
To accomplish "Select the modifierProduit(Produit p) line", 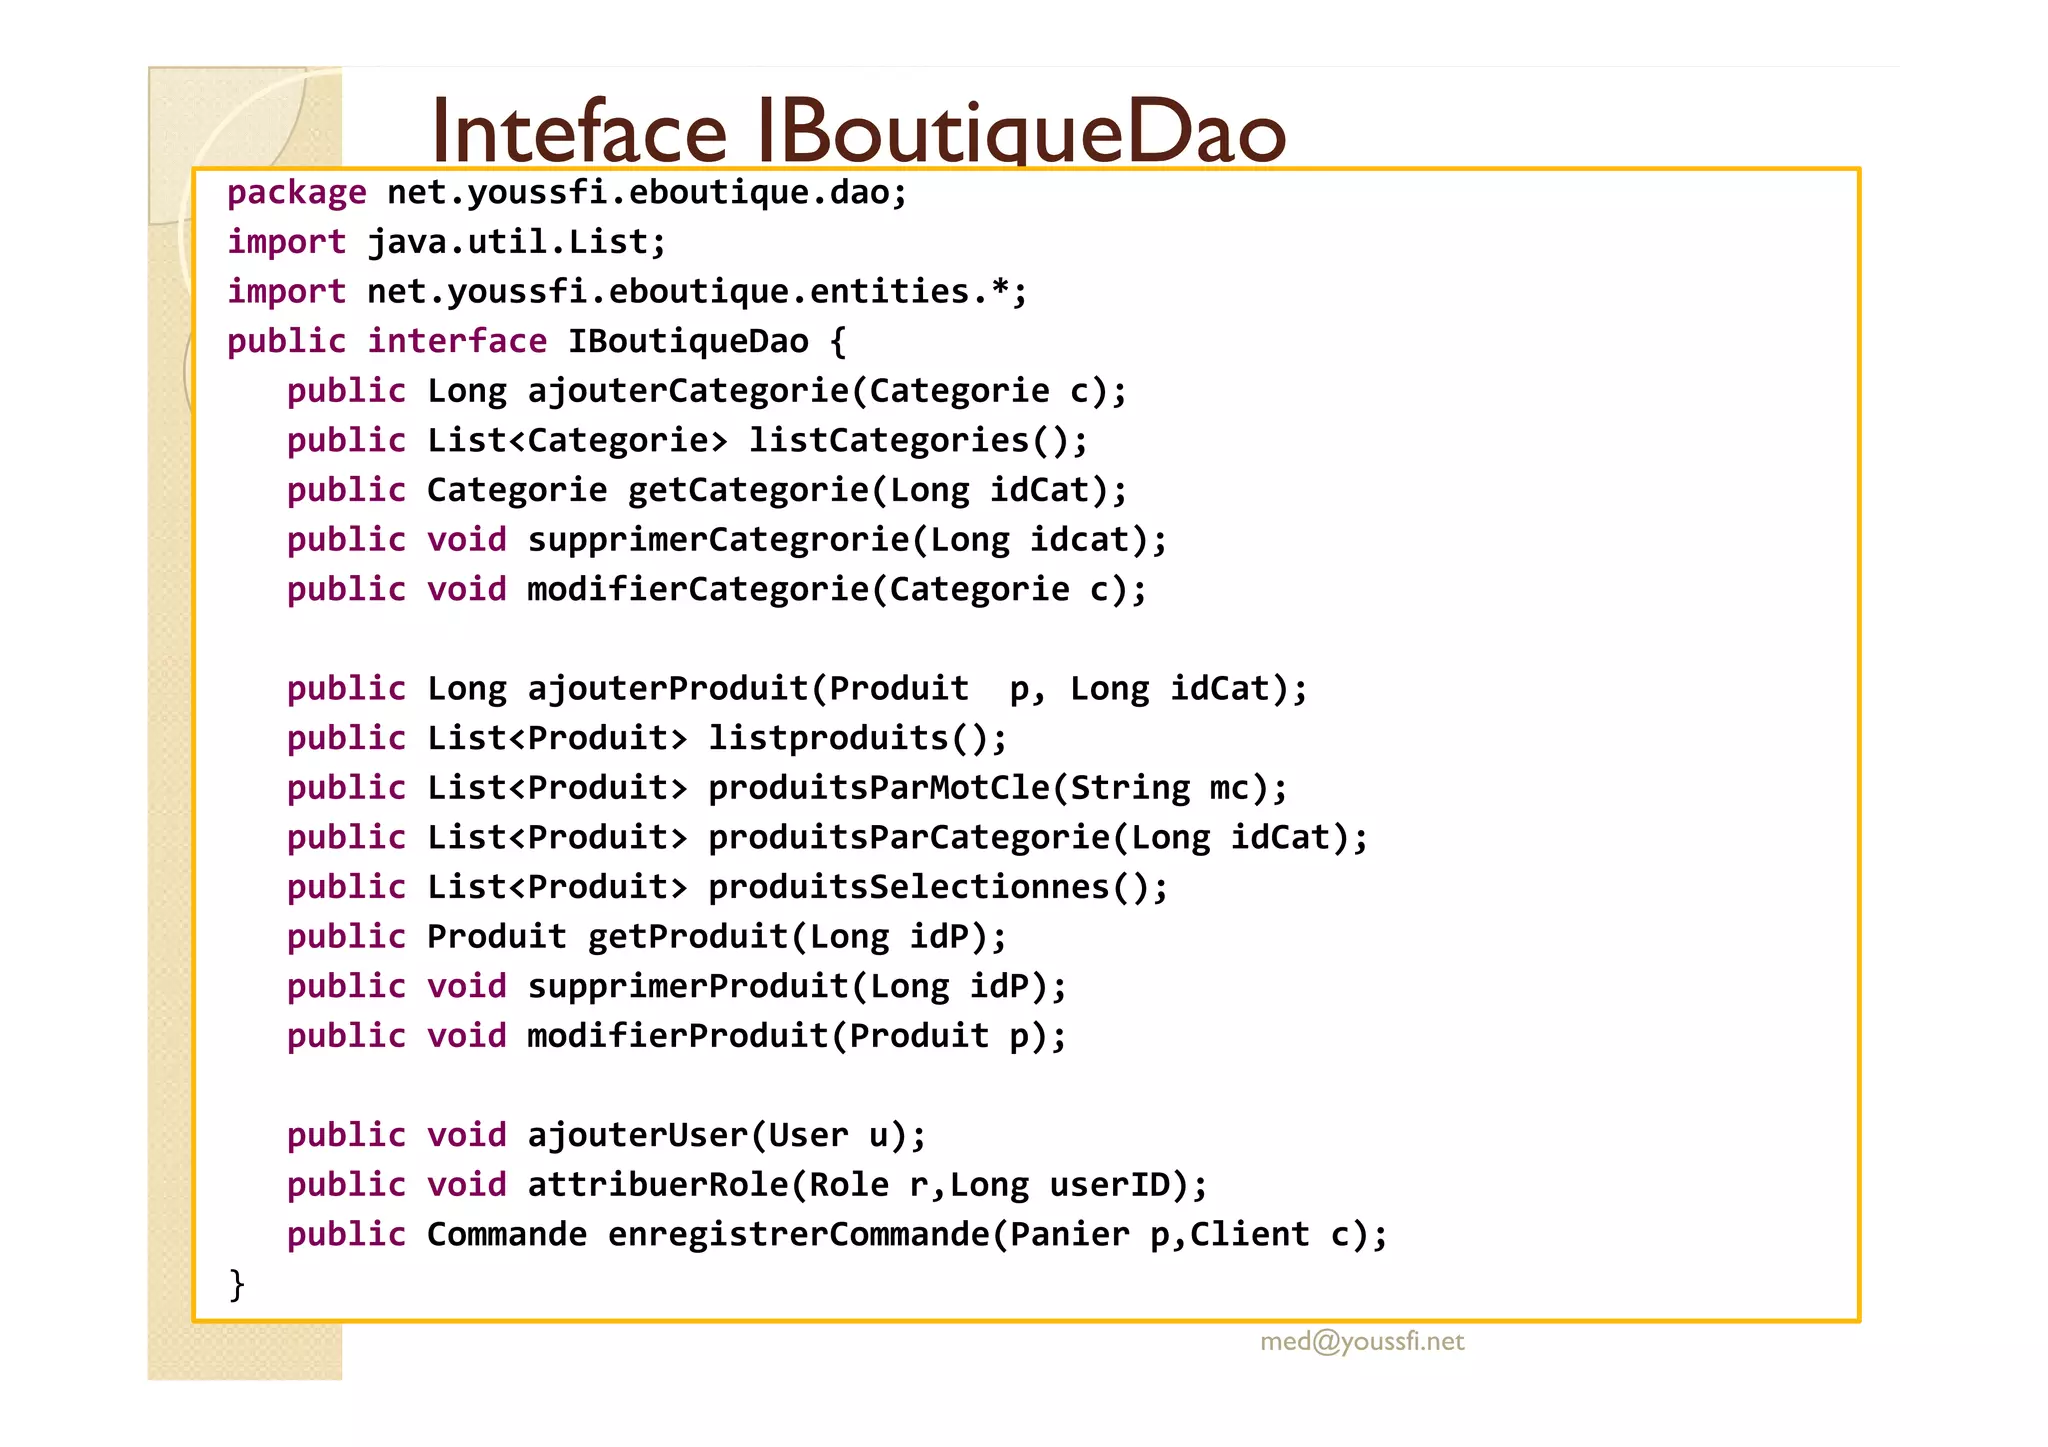I will pos(677,1035).
